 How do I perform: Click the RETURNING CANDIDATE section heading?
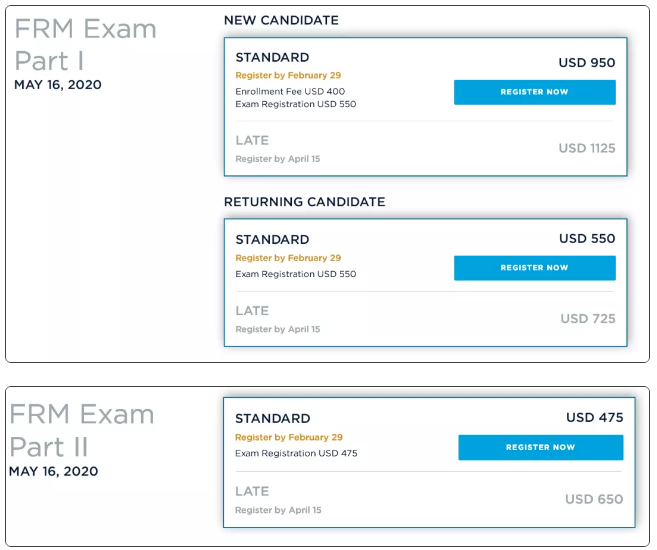click(304, 202)
